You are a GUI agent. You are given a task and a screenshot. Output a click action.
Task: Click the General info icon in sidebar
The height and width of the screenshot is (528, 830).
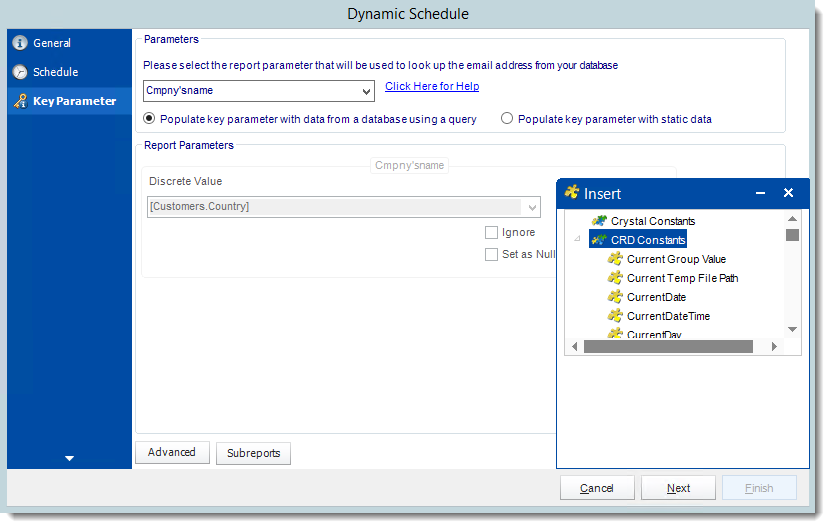pos(20,43)
